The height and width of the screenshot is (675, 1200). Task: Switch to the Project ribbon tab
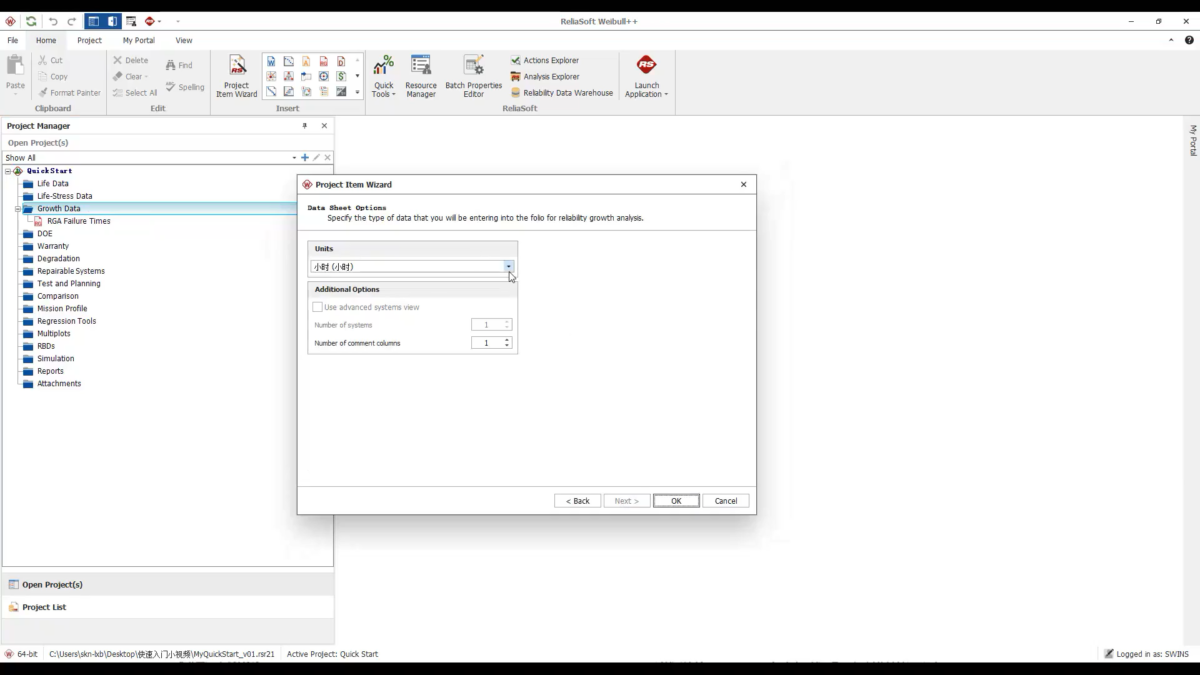click(89, 40)
